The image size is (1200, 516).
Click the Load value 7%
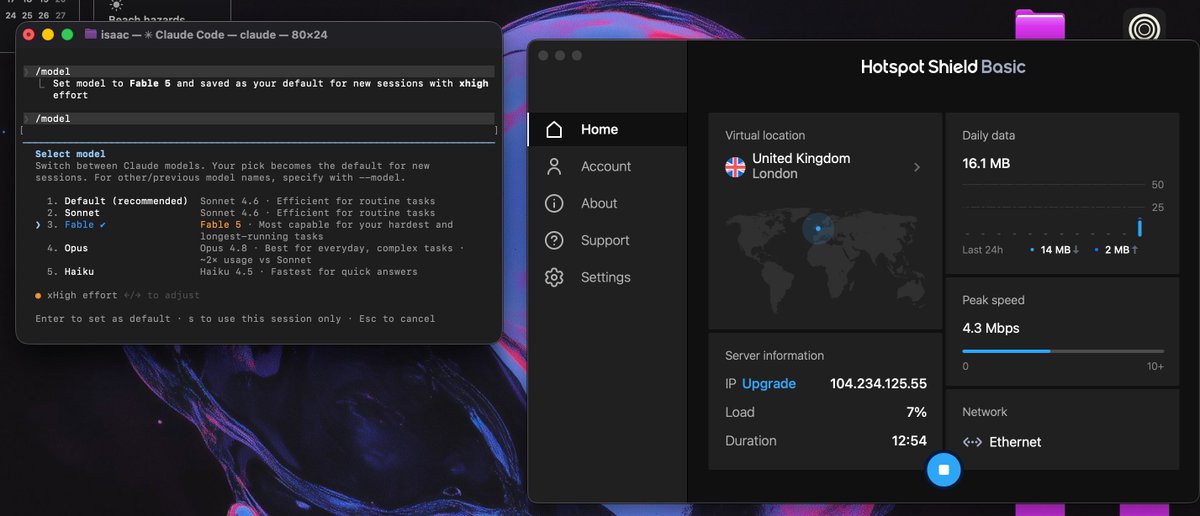tap(916, 412)
